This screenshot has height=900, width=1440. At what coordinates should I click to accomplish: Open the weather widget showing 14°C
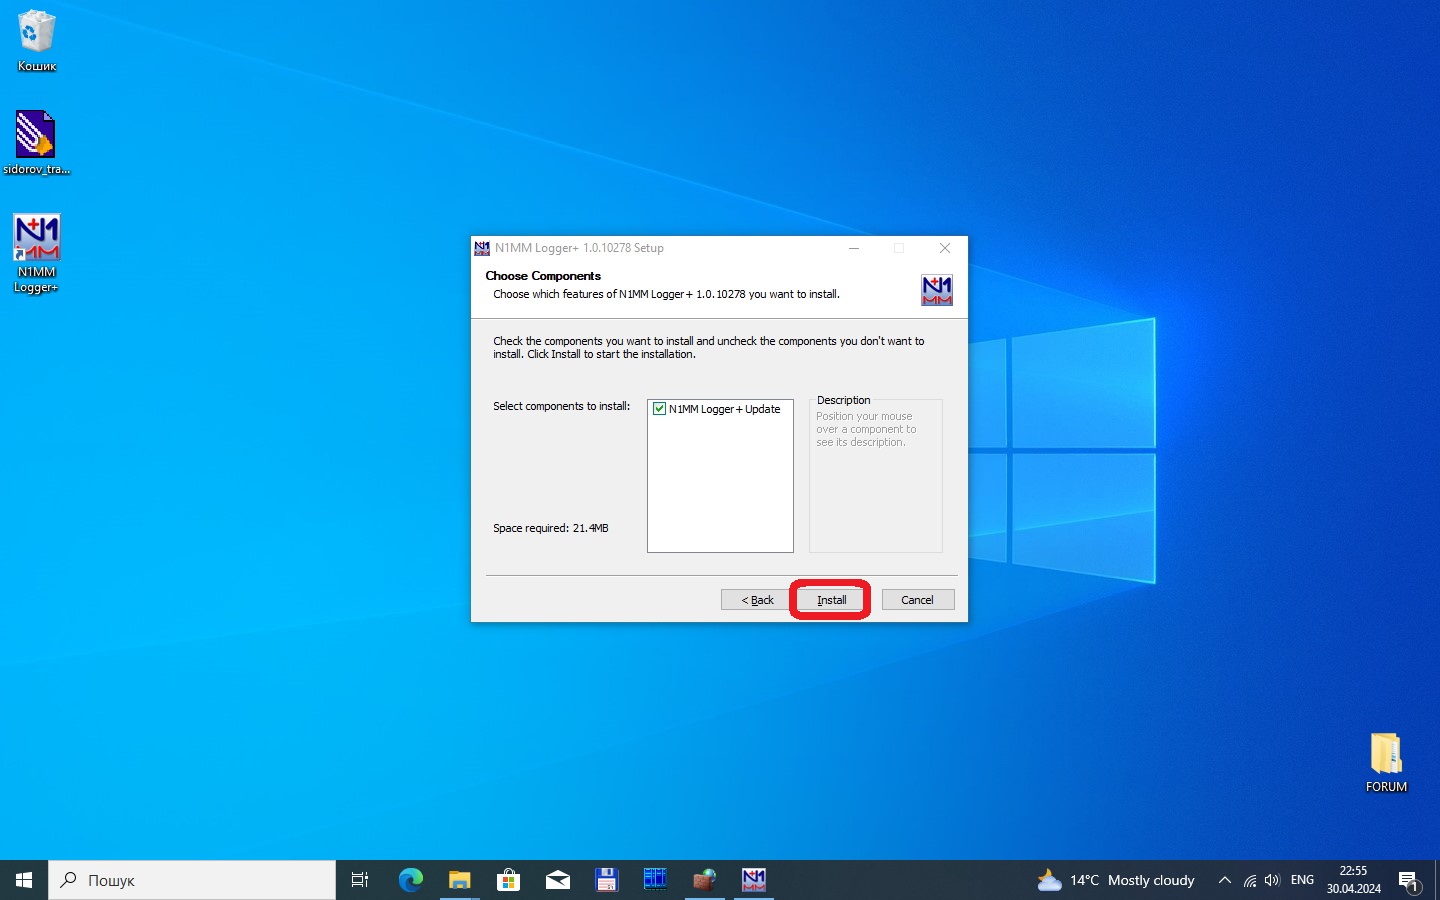1116,880
